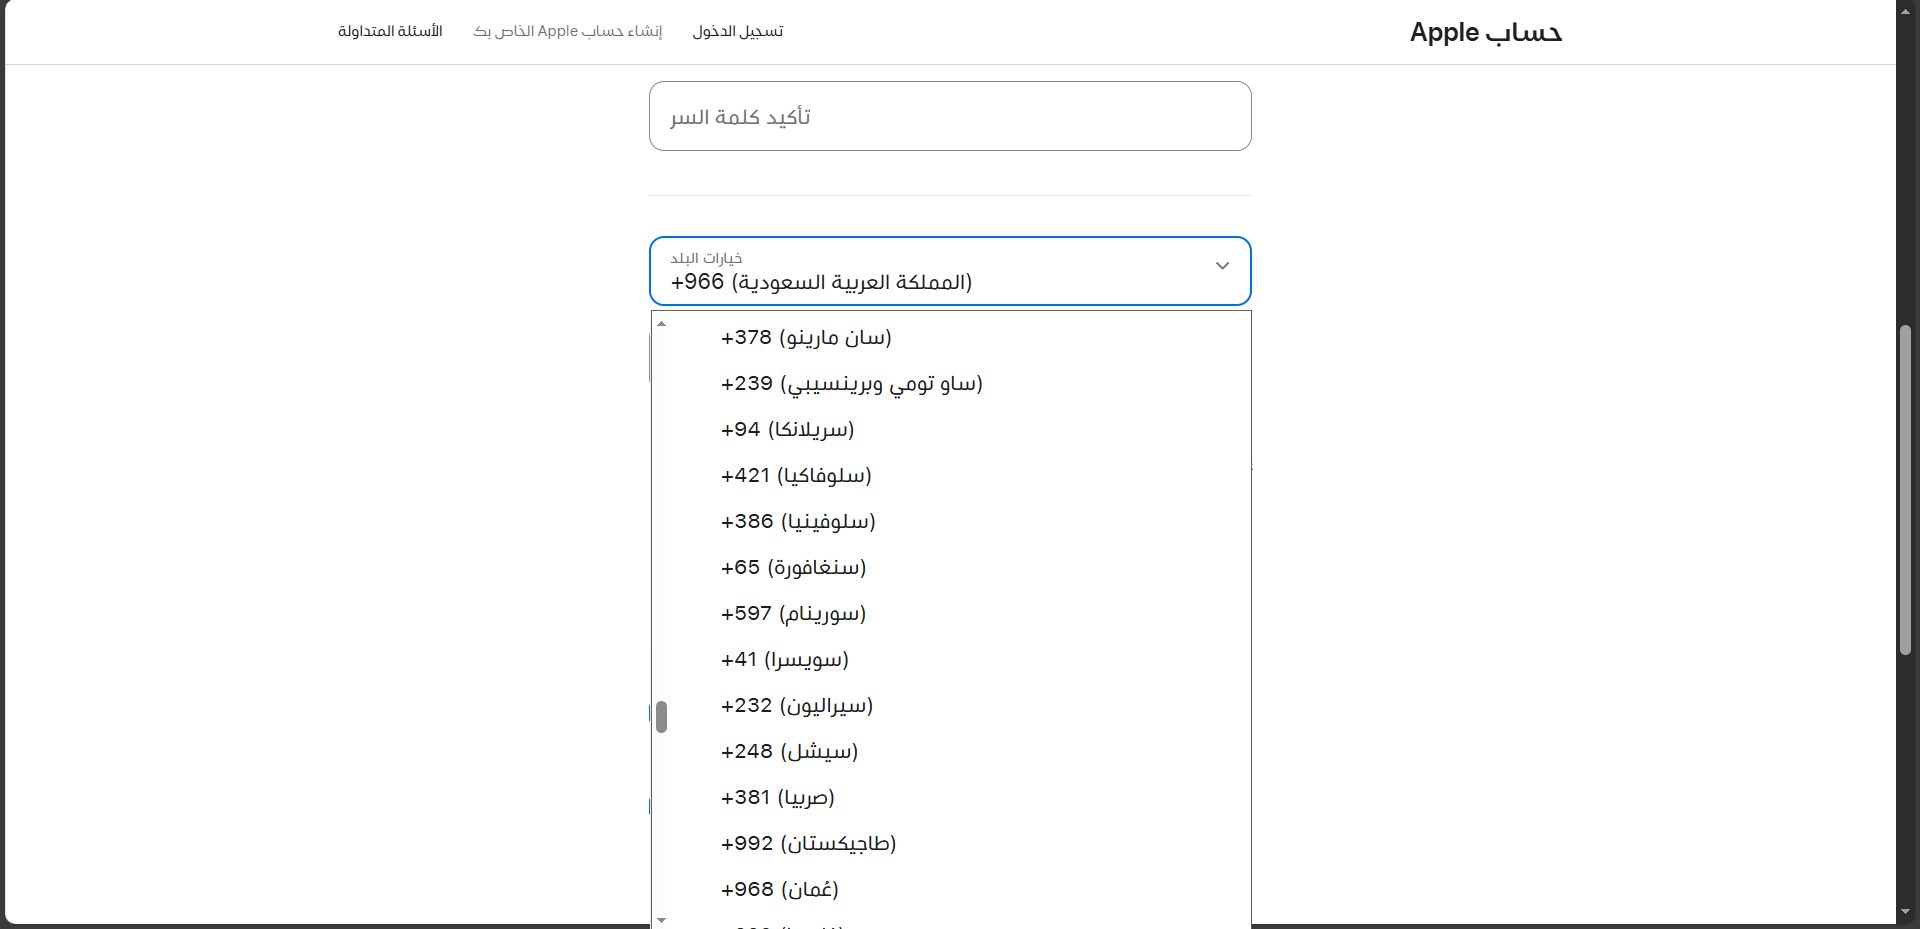The width and height of the screenshot is (1920, 929).
Task: Click the dropdown list scrollbar thumb
Action: pos(661,716)
